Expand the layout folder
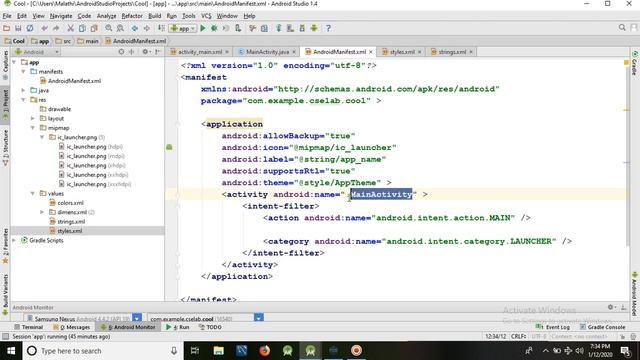The height and width of the screenshot is (360, 640). coord(33,118)
